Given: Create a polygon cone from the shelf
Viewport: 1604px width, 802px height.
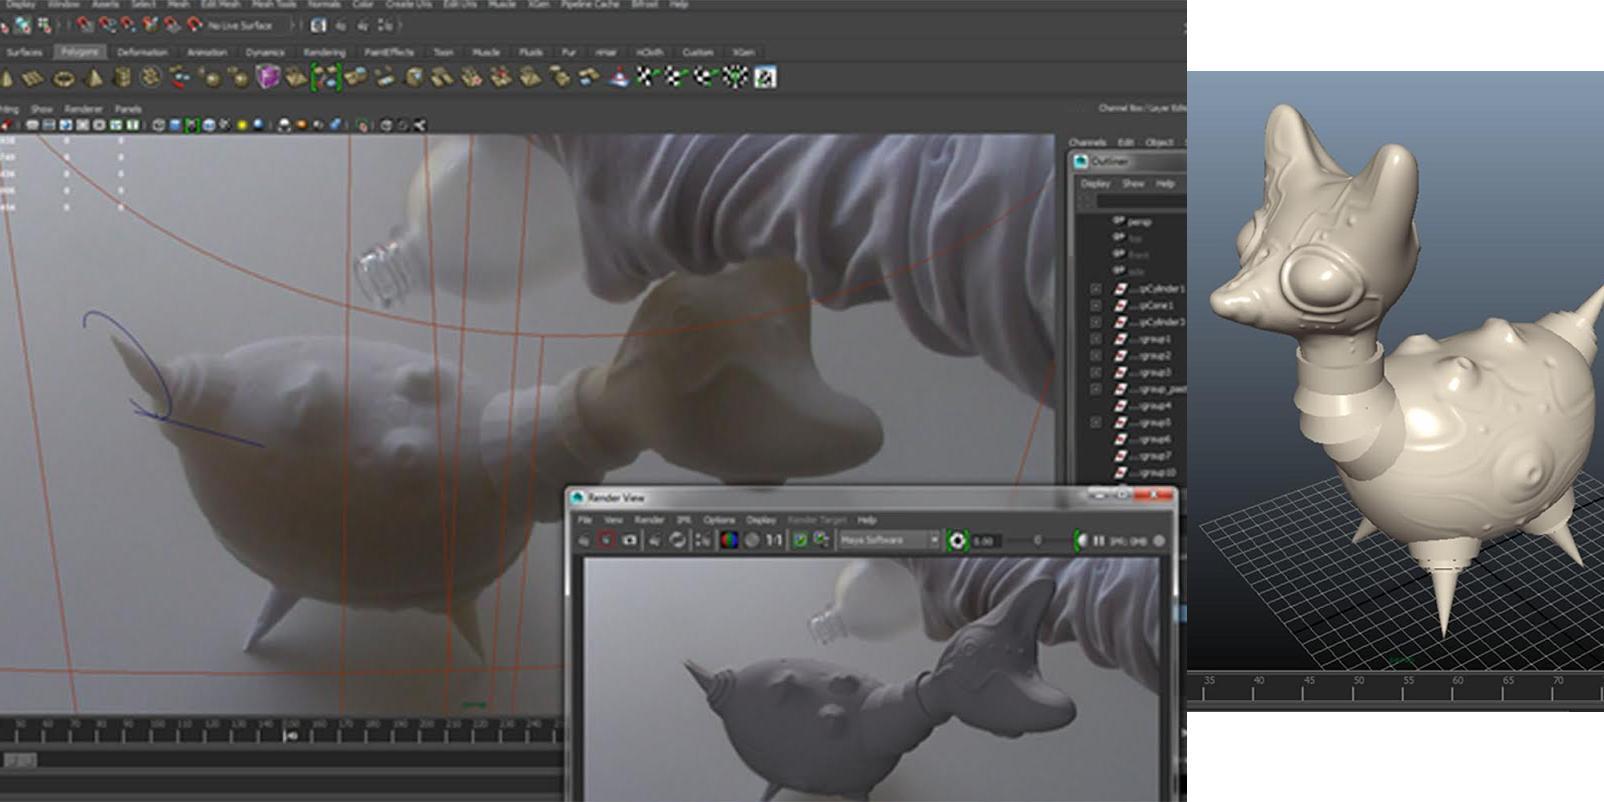Looking at the screenshot, I should tap(6, 78).
